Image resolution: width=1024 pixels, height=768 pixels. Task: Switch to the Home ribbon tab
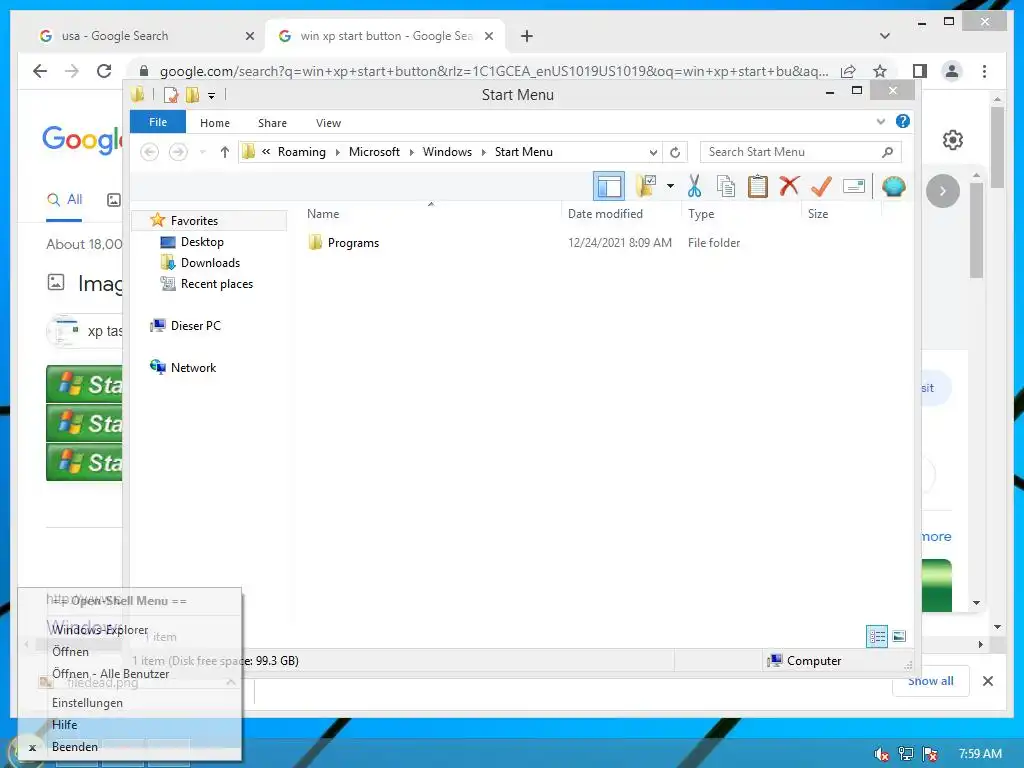(215, 123)
